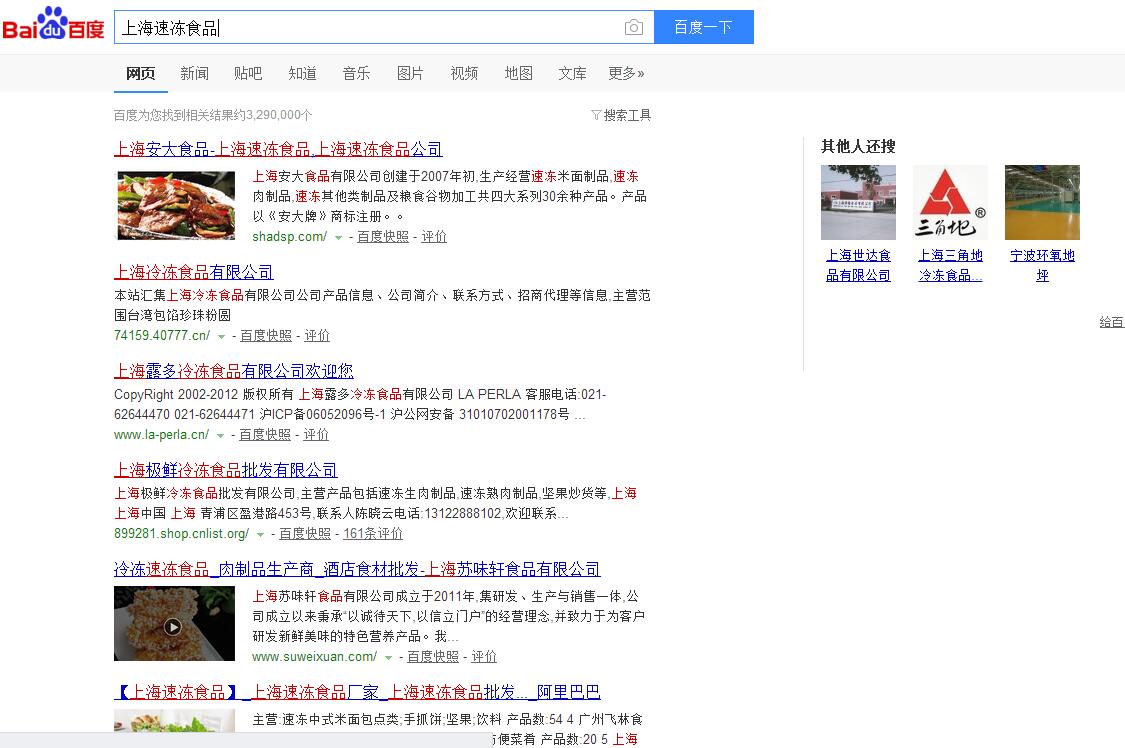Open 百度快照 for suweixuan.com result
This screenshot has width=1125, height=748.
[433, 657]
